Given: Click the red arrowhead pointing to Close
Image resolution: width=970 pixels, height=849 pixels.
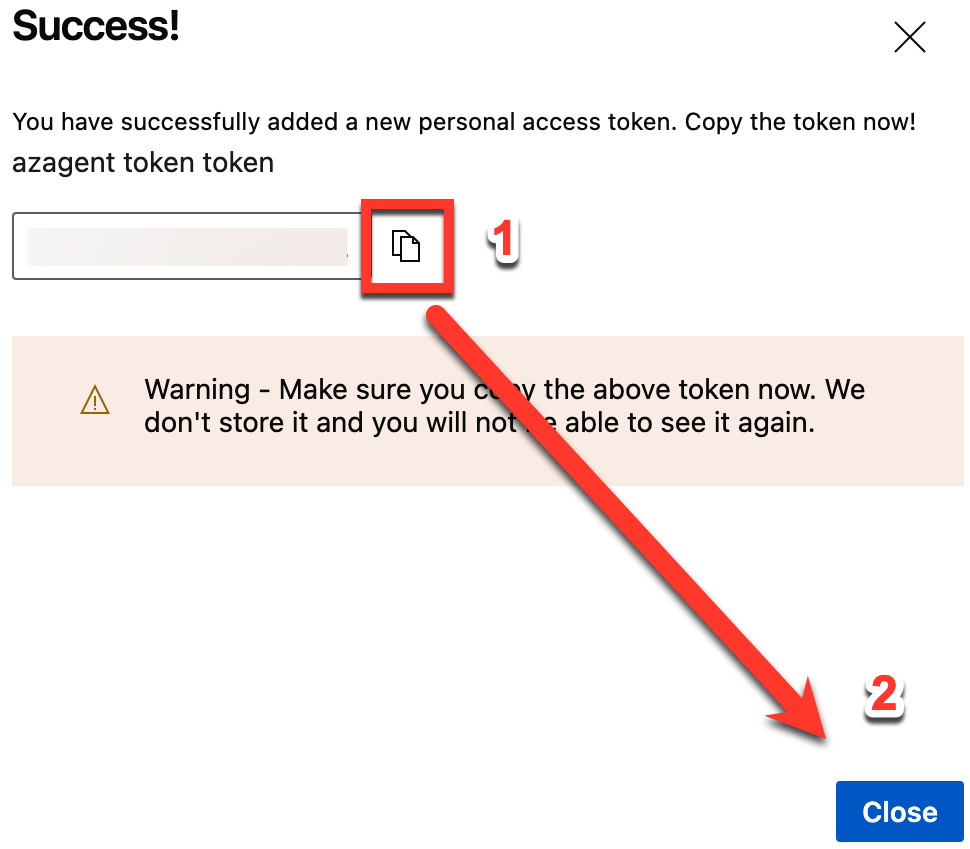Looking at the screenshot, I should 802,710.
